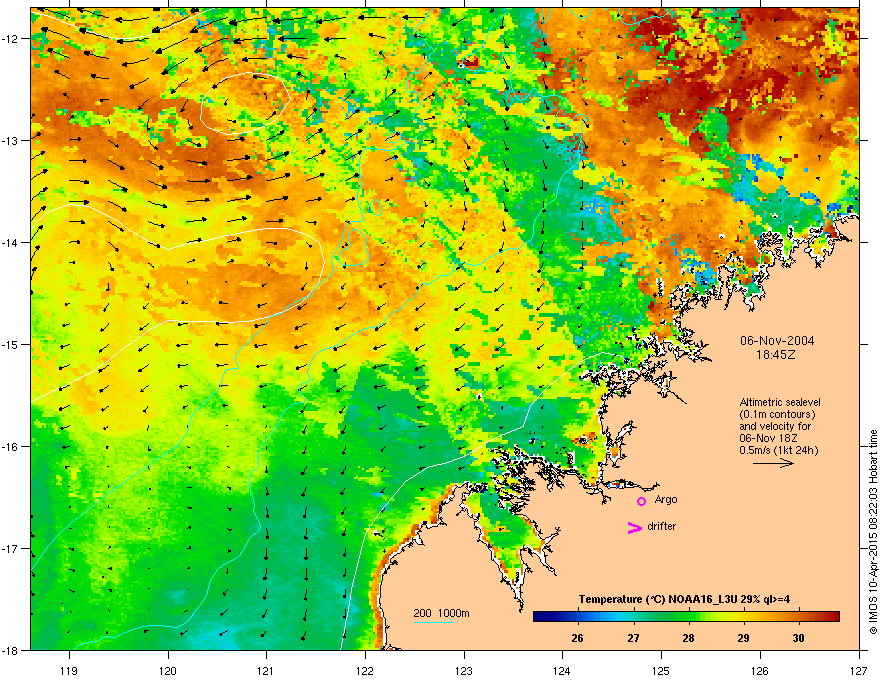This screenshot has width=880, height=680.
Task: Click the magenta Argo circle marker
Action: pos(641,501)
